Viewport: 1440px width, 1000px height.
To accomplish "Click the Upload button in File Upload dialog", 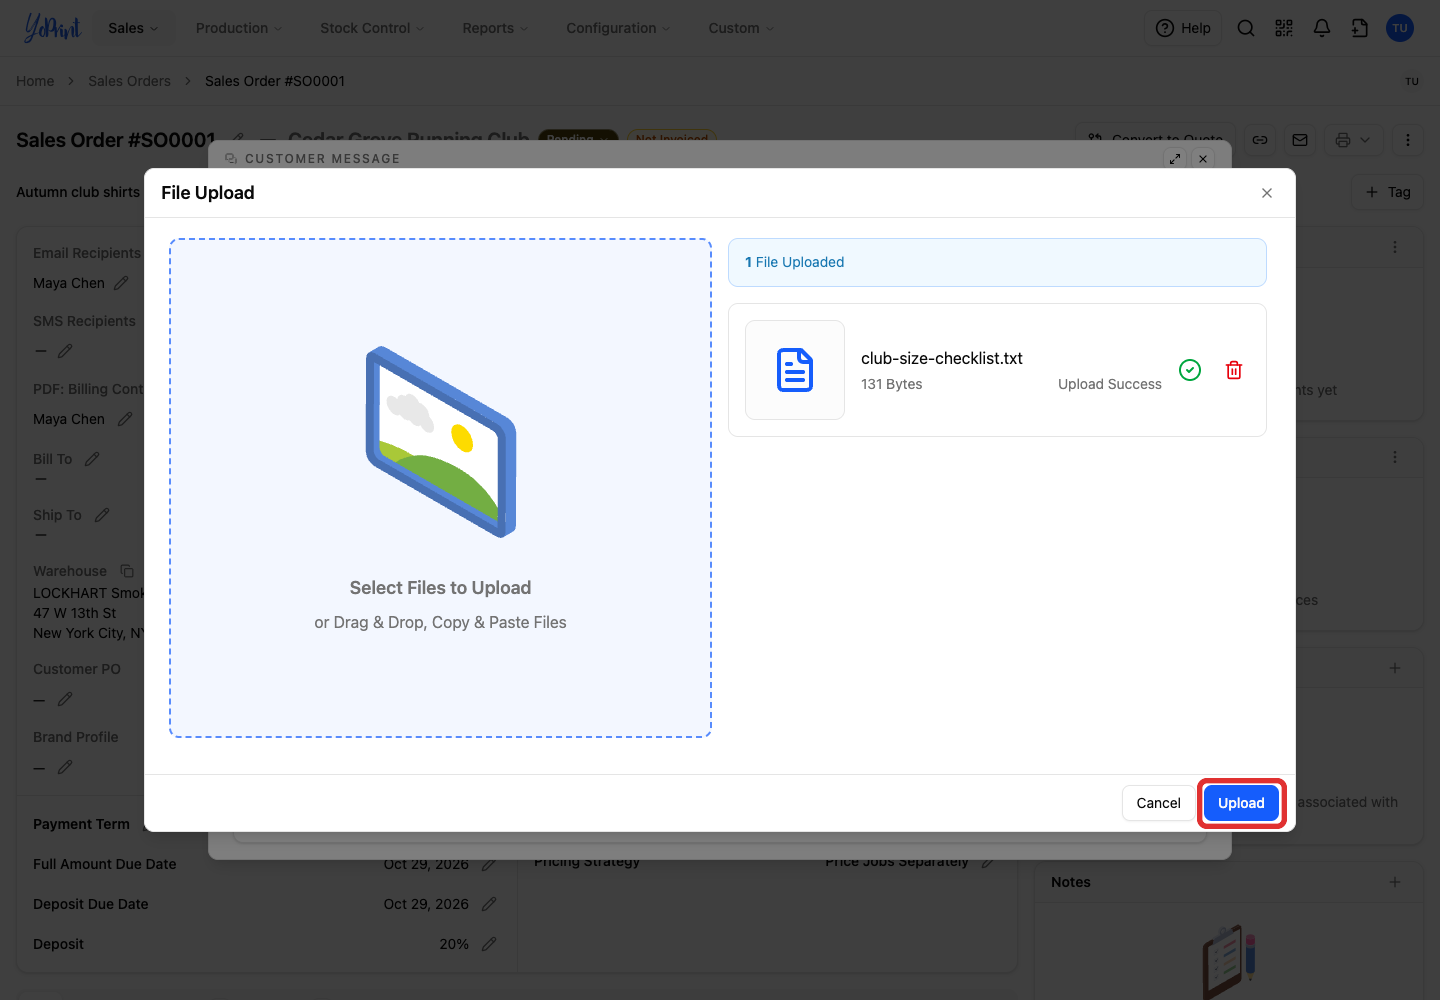I will 1241,803.
